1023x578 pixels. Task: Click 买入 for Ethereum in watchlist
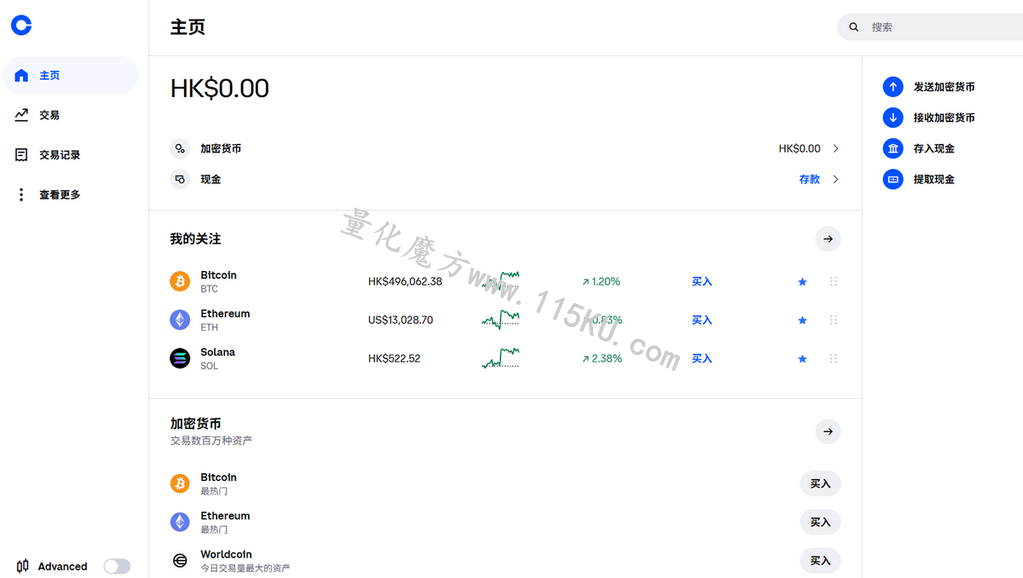[702, 320]
